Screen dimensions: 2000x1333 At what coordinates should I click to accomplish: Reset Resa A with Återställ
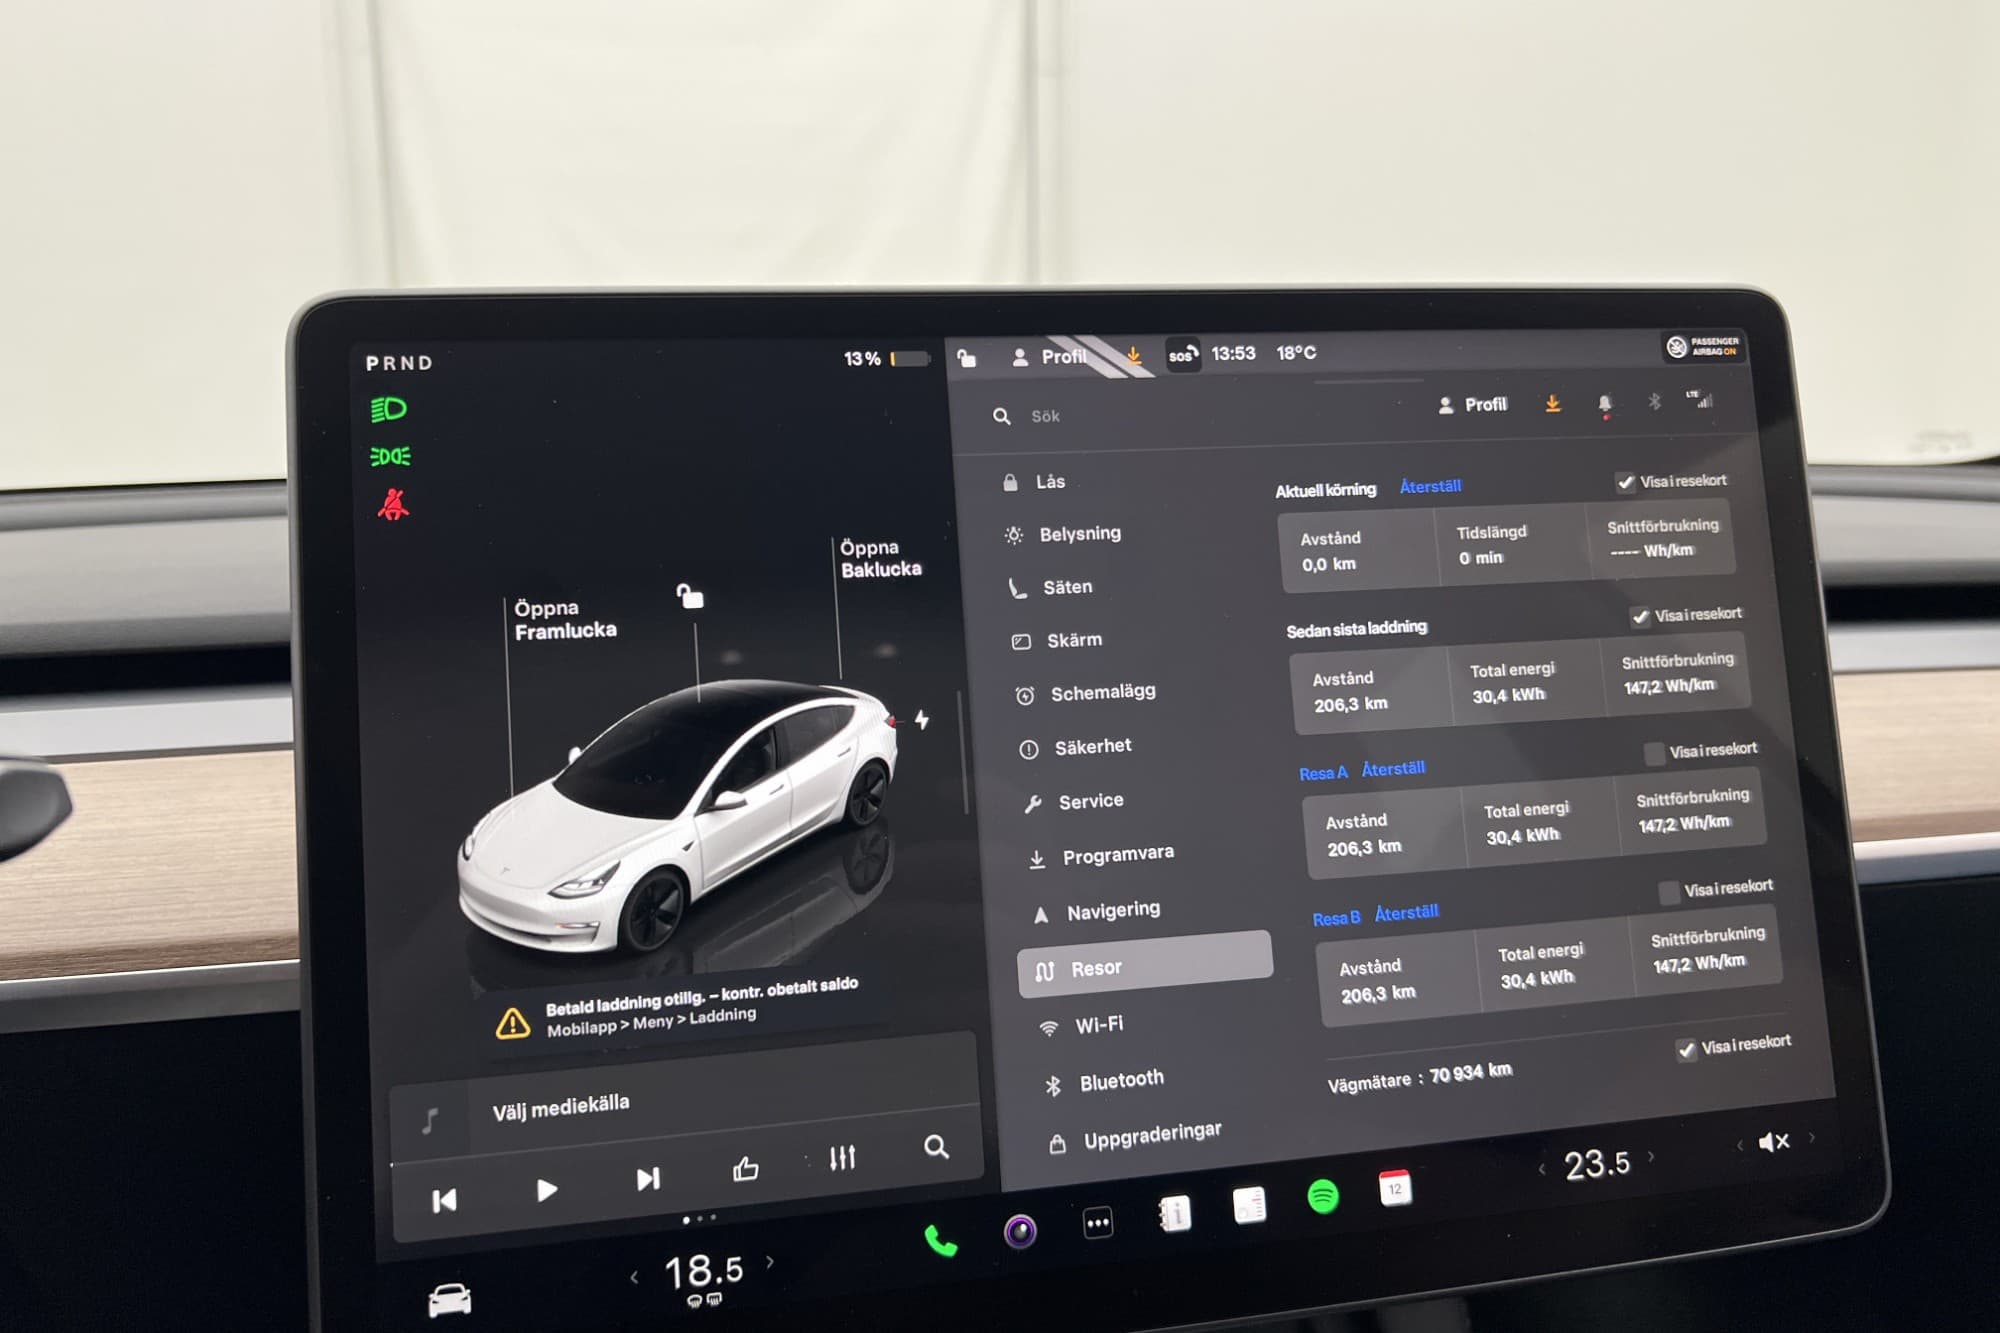coord(1393,769)
